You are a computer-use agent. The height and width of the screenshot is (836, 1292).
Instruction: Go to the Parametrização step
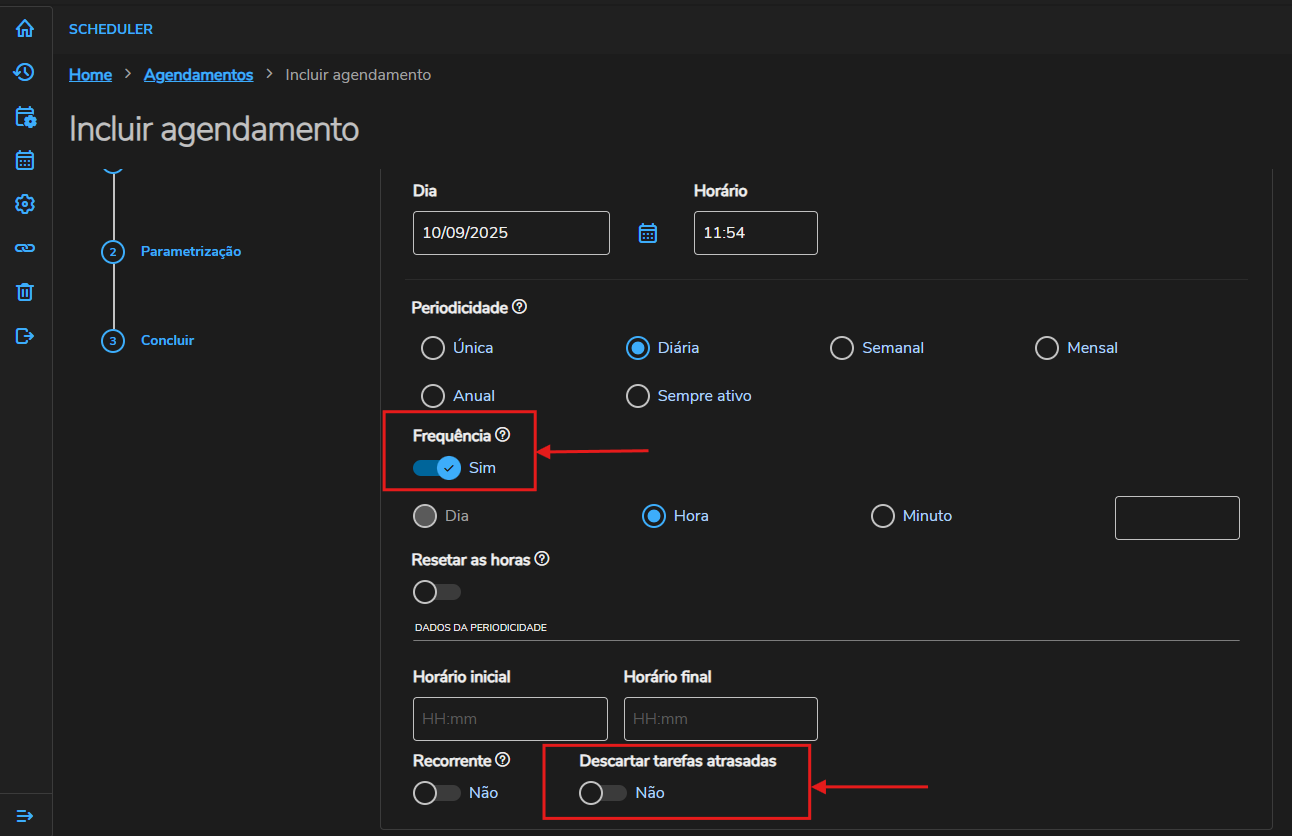(x=190, y=252)
